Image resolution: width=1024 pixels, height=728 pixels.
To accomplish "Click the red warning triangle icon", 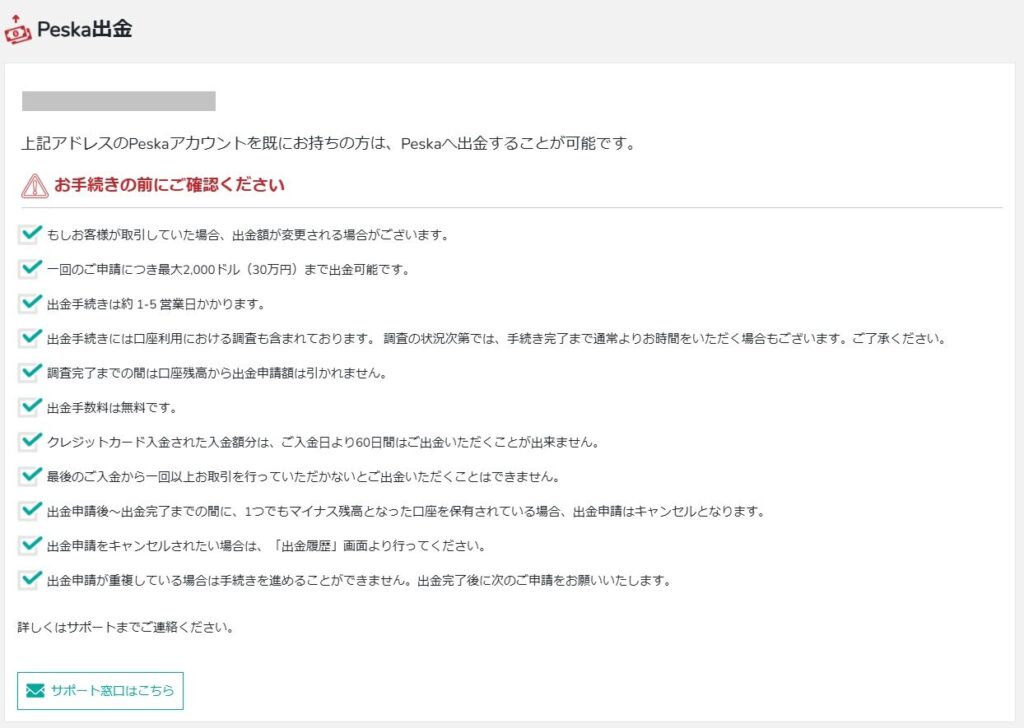I will 34,185.
